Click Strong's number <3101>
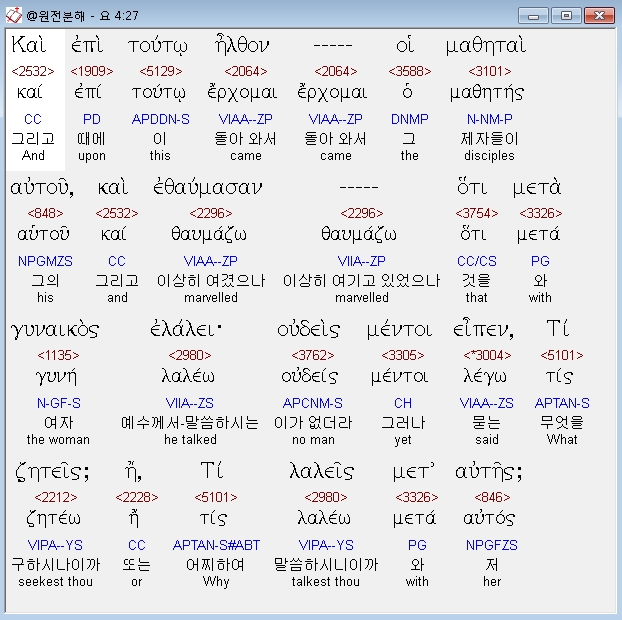The height and width of the screenshot is (620, 622). tap(490, 71)
